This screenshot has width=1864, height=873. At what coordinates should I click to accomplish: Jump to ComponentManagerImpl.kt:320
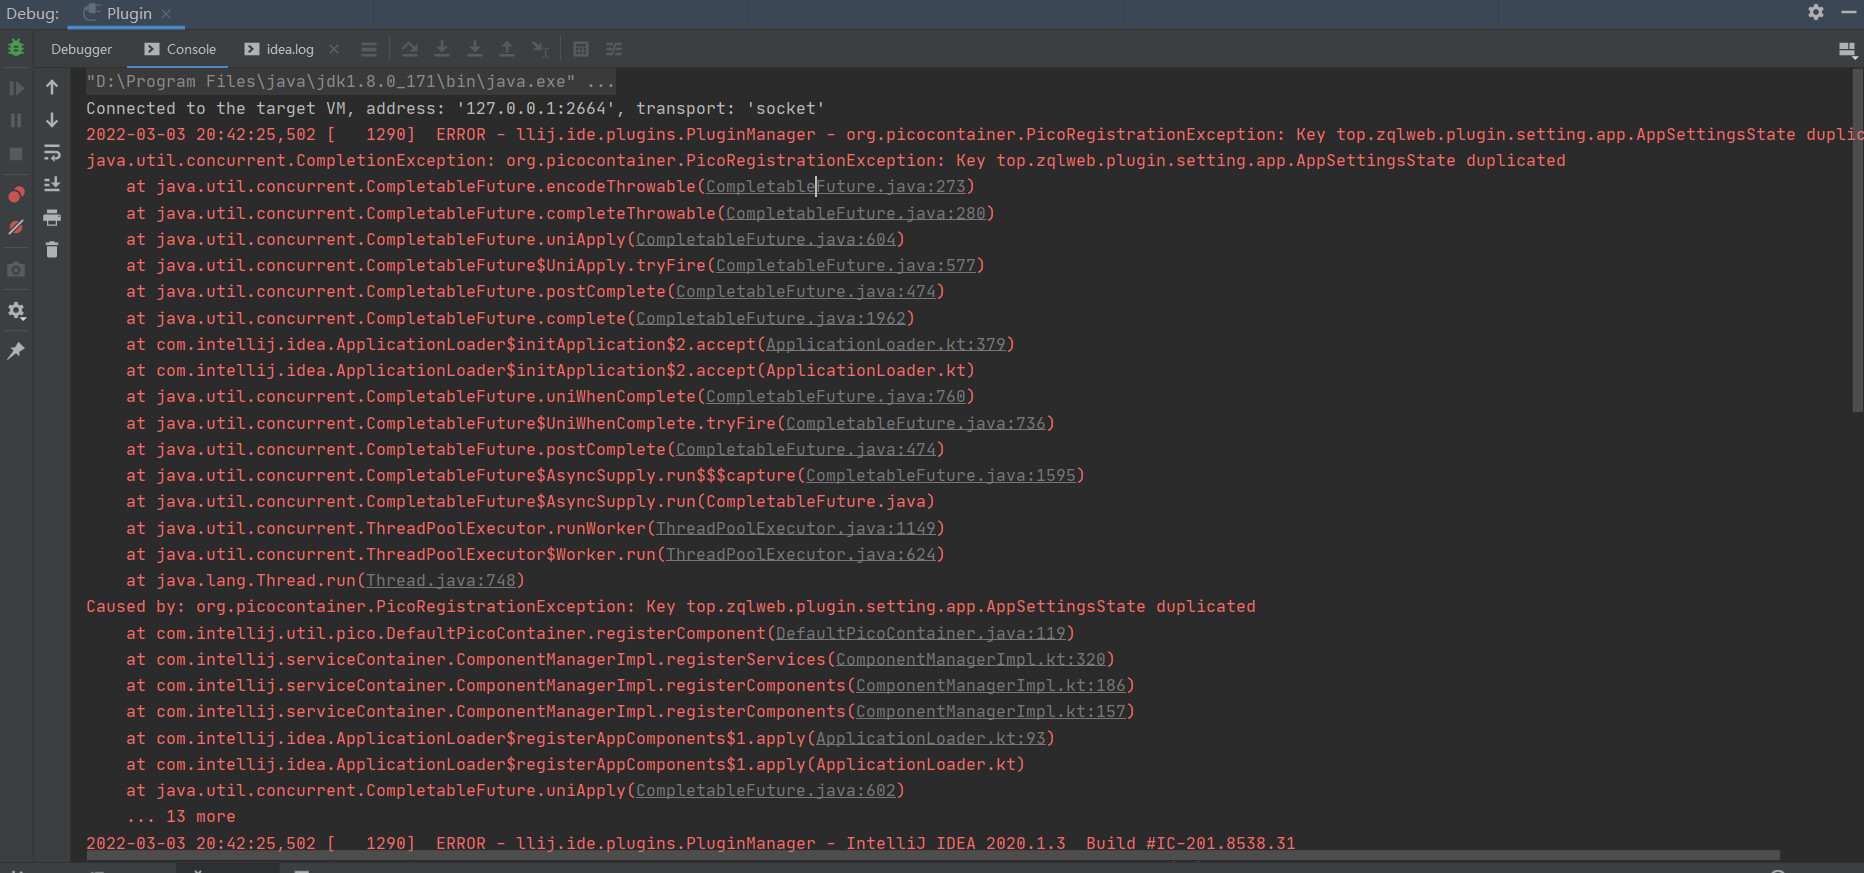[971, 659]
